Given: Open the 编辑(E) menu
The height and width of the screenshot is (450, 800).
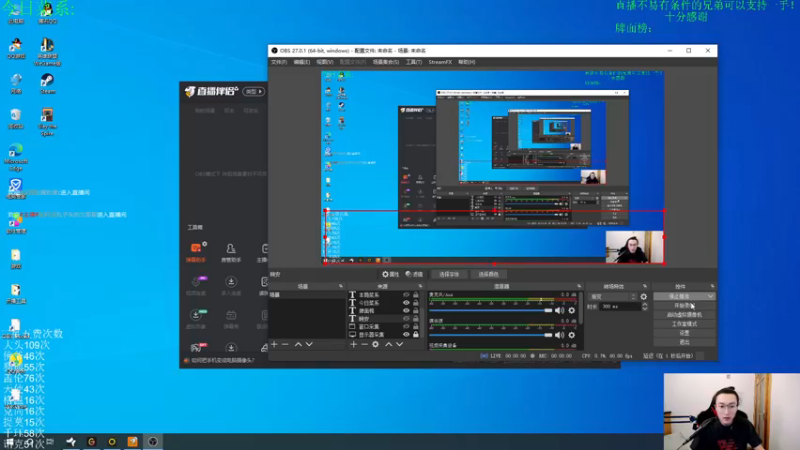Looking at the screenshot, I should (x=302, y=62).
